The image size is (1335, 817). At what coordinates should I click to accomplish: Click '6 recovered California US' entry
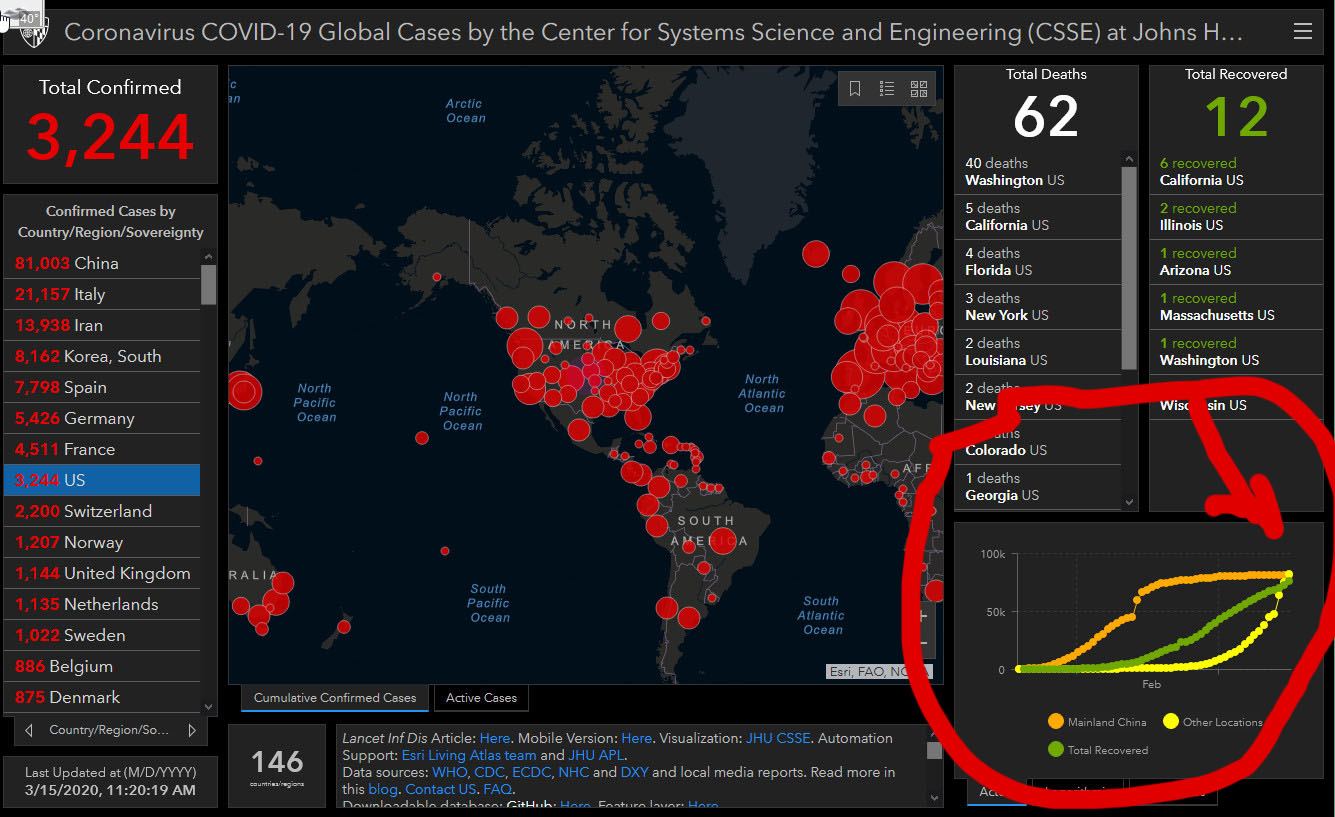pyautogui.click(x=1236, y=172)
